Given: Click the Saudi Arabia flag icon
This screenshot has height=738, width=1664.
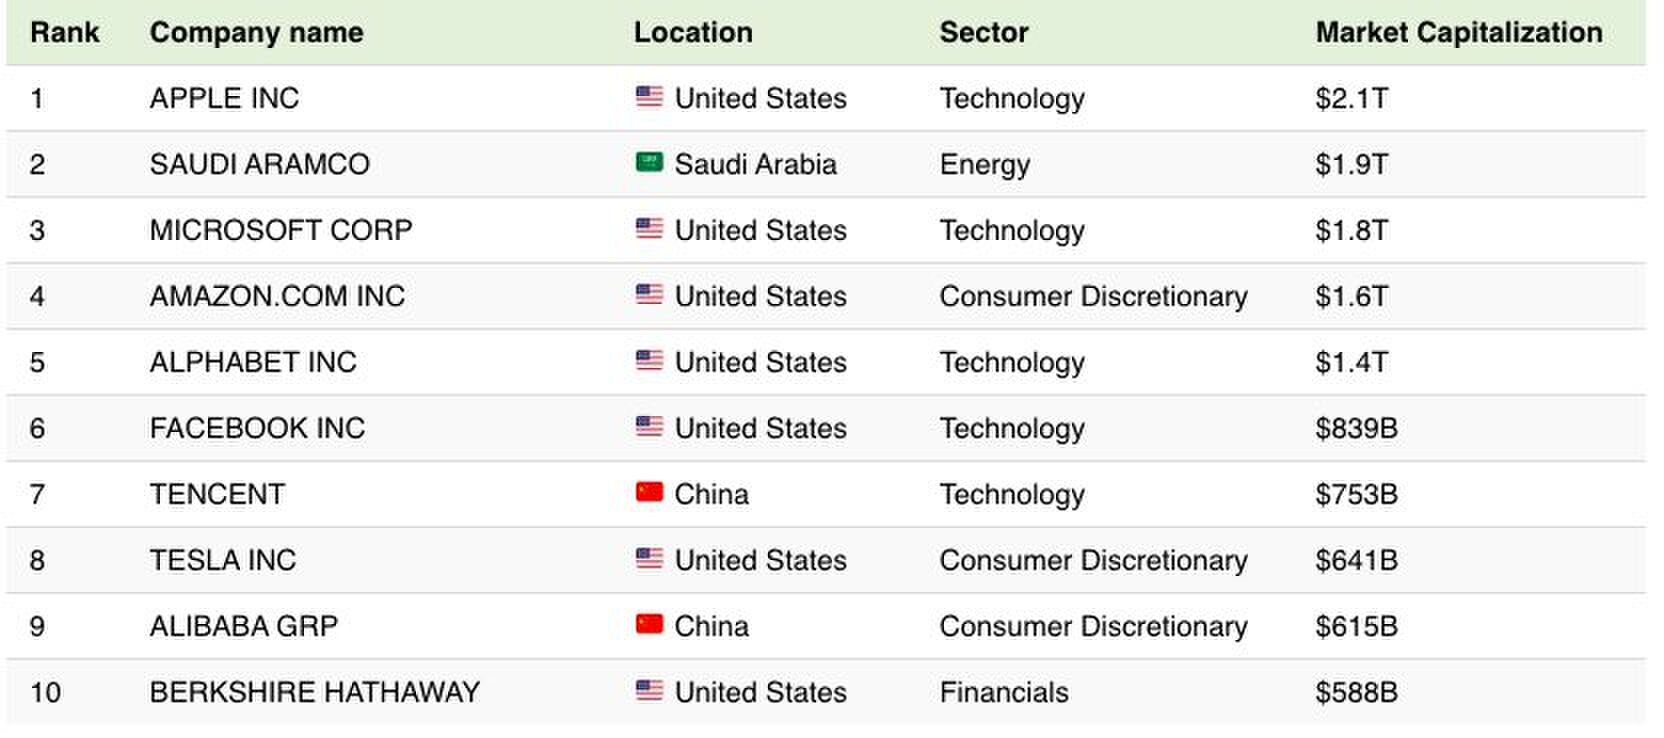Looking at the screenshot, I should [649, 162].
